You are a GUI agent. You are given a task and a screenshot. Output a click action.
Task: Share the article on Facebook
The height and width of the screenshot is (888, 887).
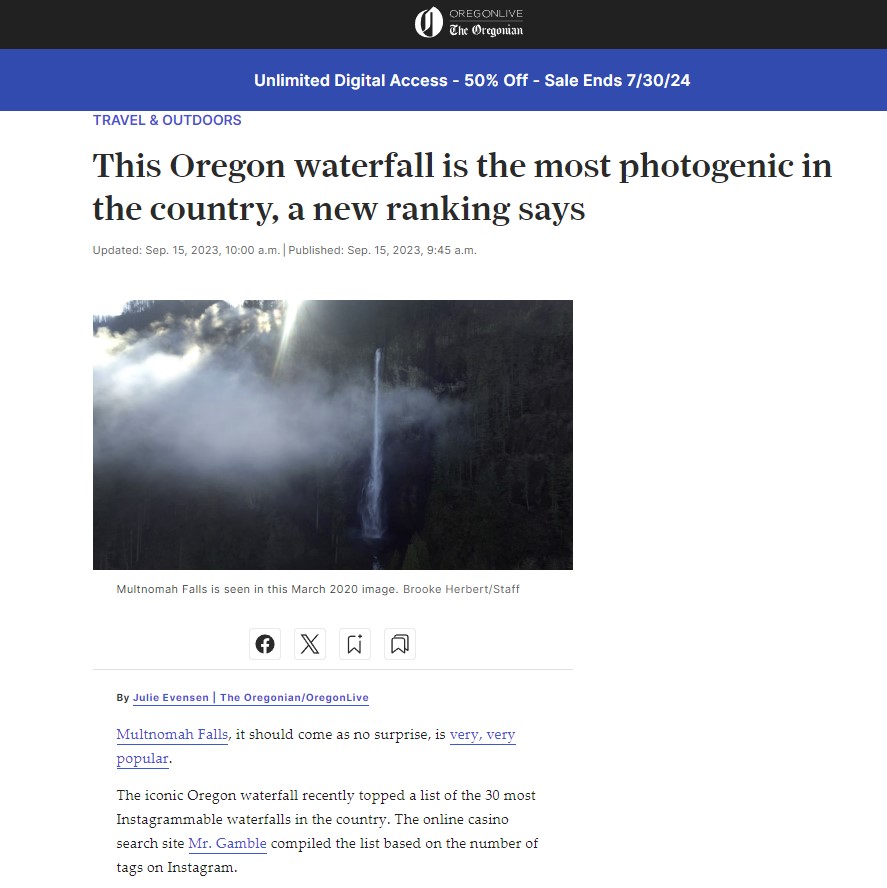(x=265, y=644)
